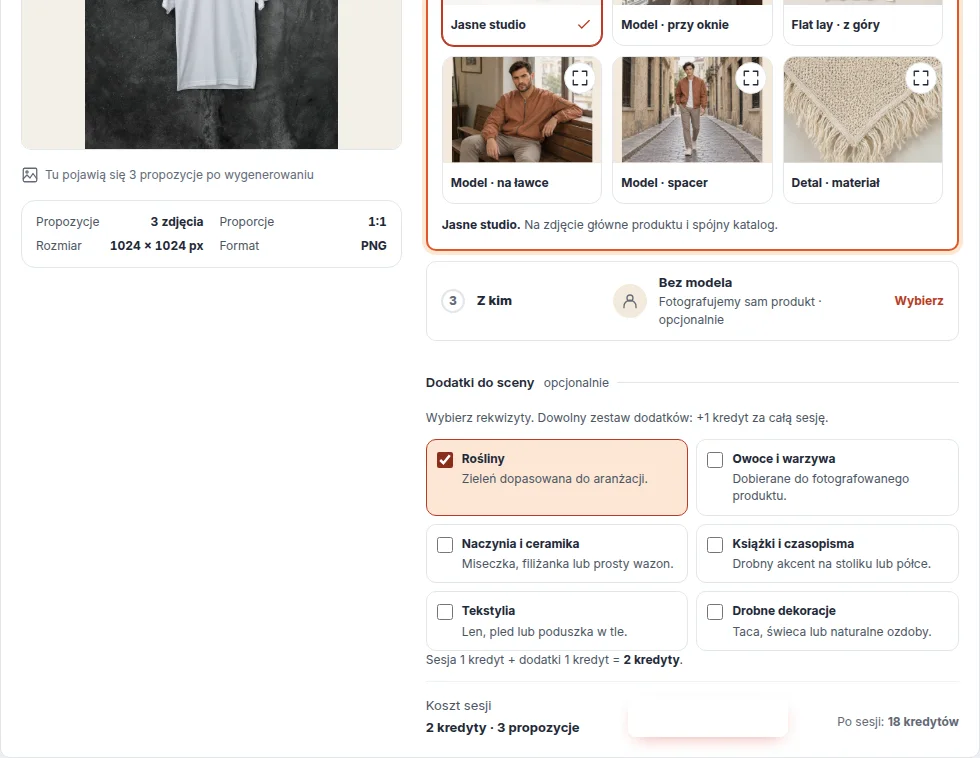Pick the 'Flat lay · z góry' scene
The width and height of the screenshot is (980, 758).
[x=862, y=23]
